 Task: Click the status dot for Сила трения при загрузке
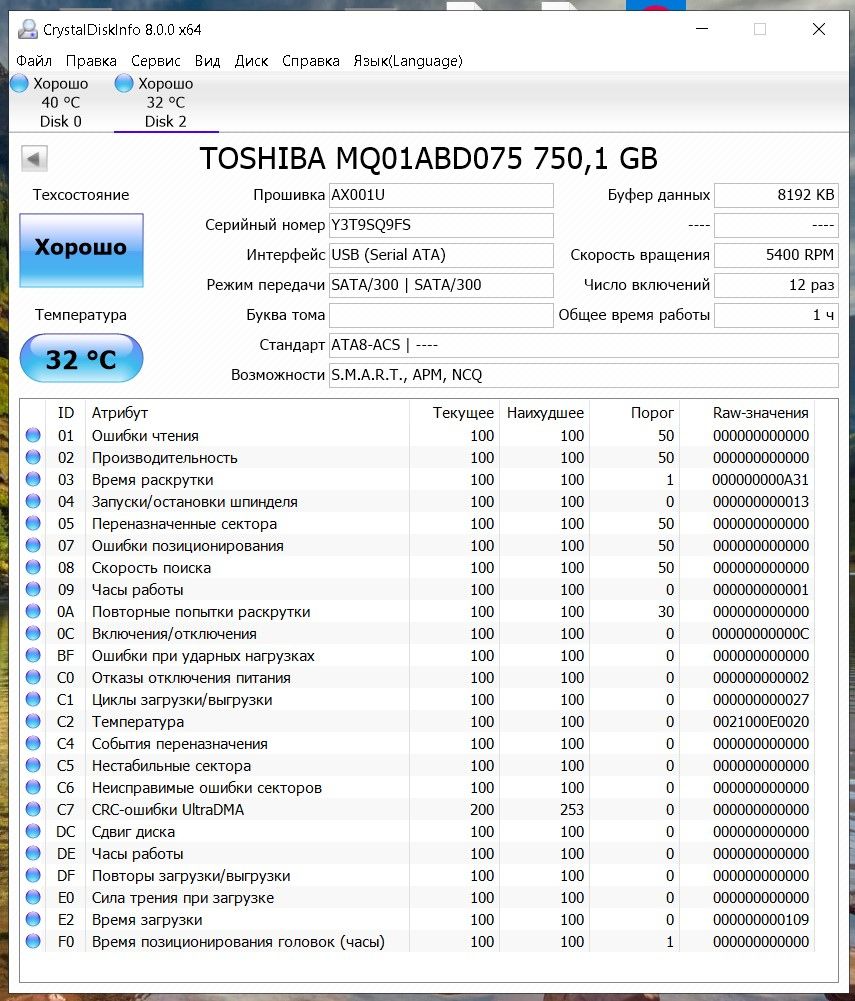[x=33, y=898]
